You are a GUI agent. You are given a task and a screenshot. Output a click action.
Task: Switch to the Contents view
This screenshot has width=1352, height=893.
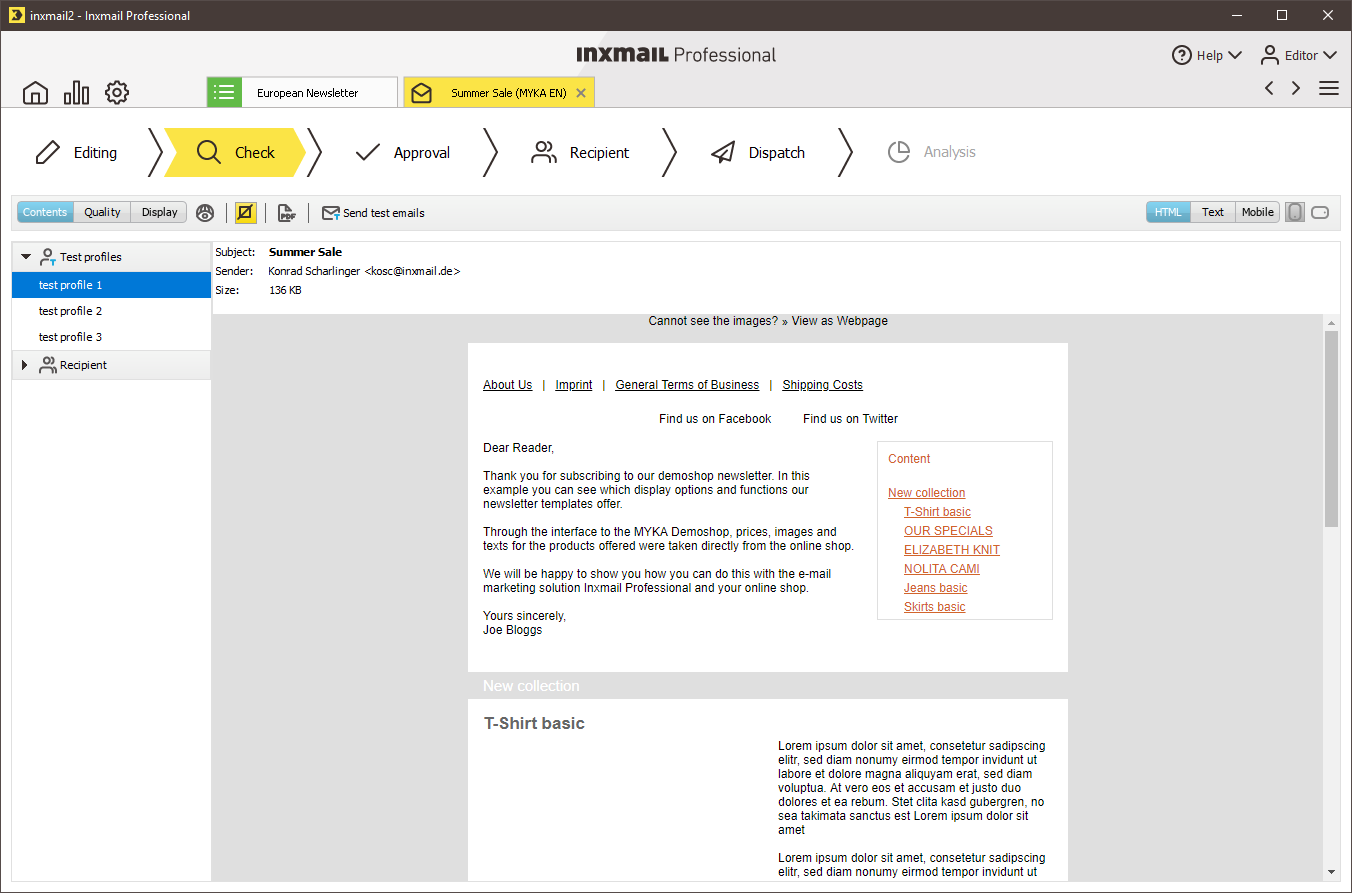[45, 212]
